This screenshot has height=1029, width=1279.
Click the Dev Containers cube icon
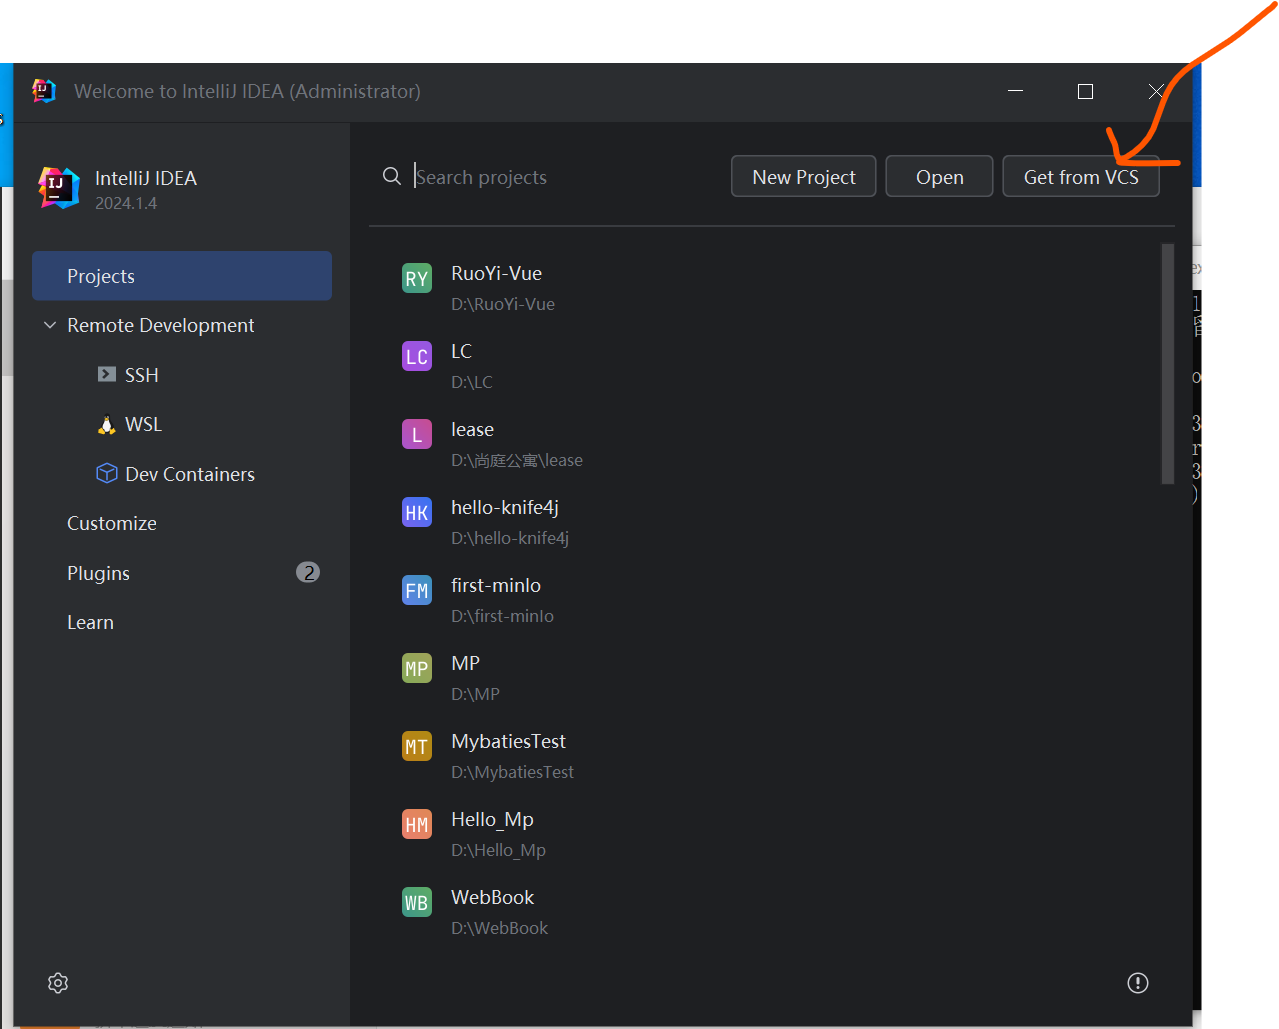coord(107,473)
